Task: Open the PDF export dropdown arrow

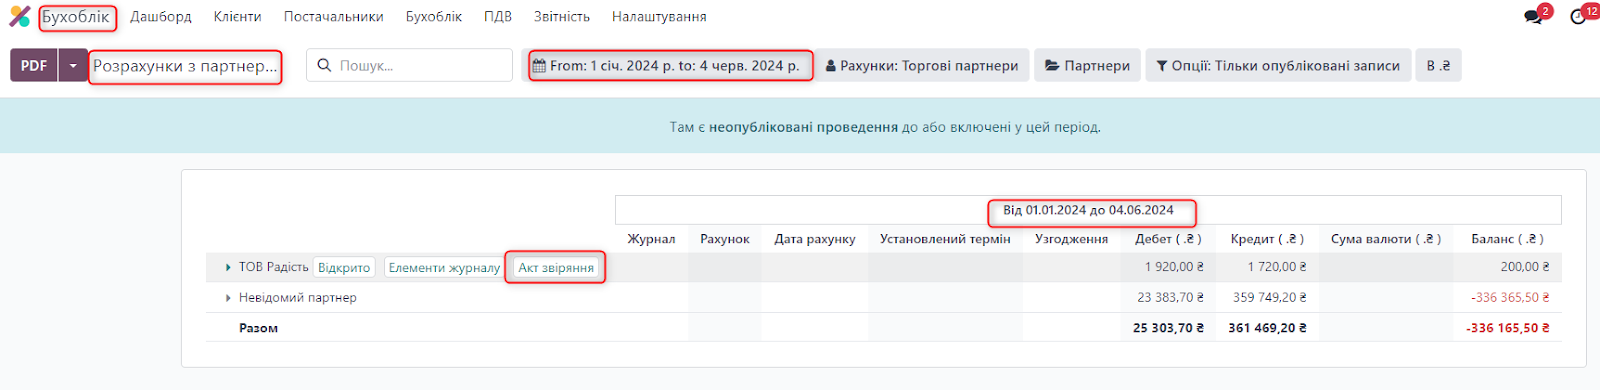Action: click(73, 66)
